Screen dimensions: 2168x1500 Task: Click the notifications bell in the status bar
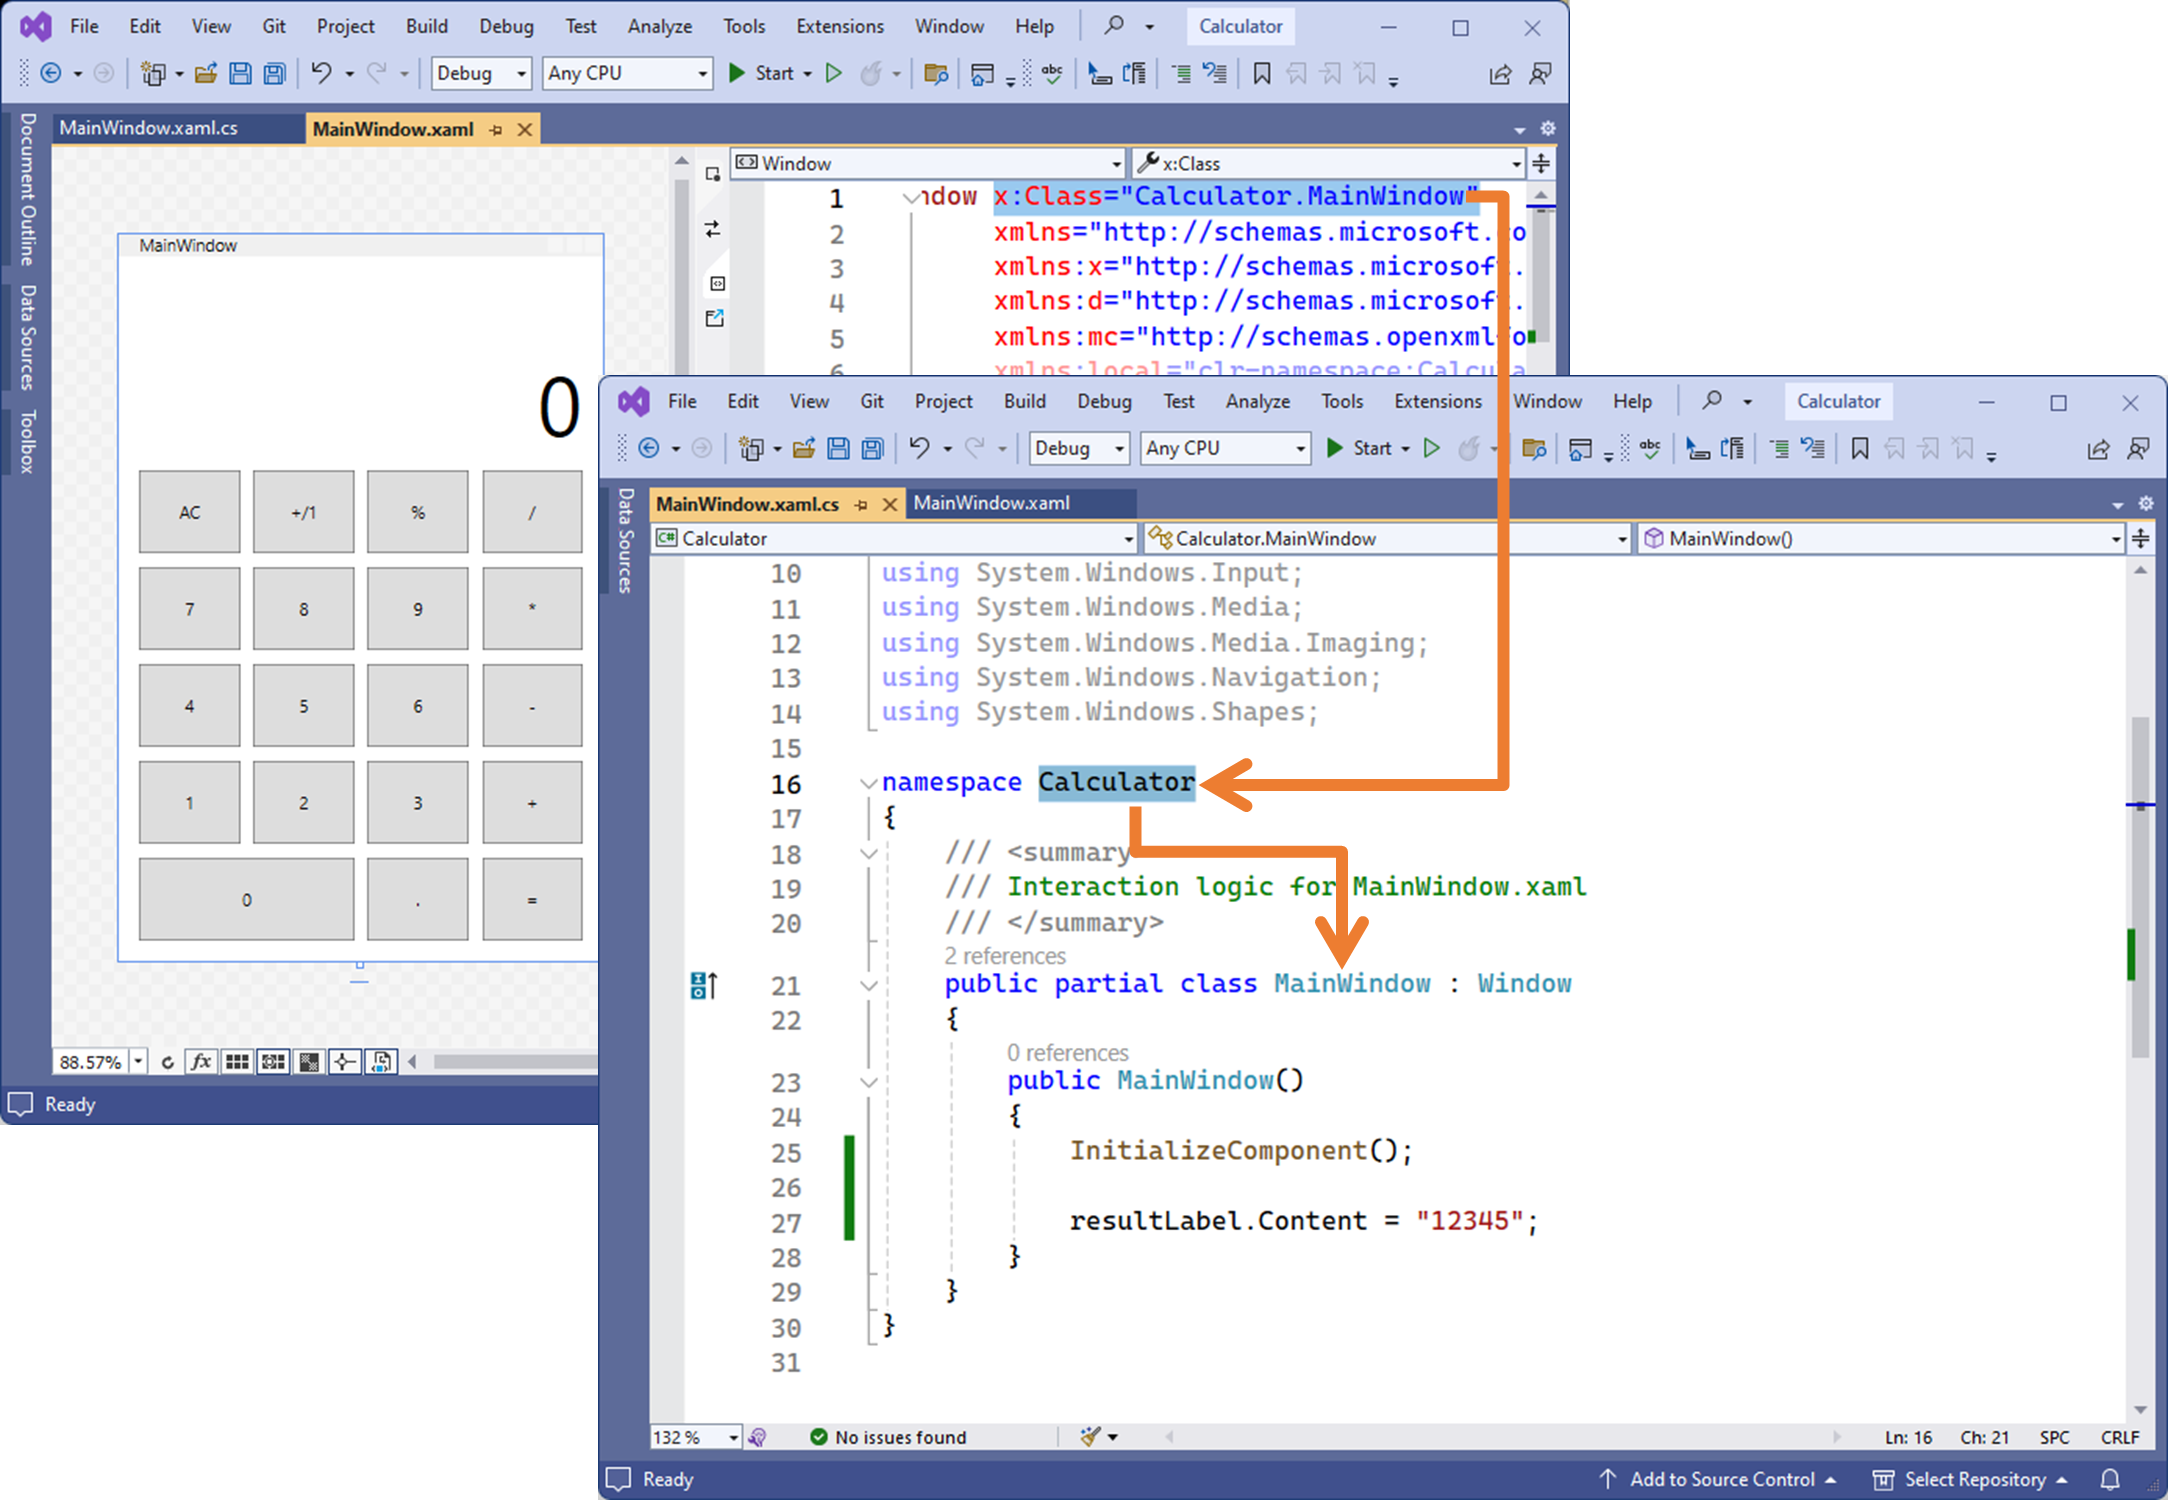pyautogui.click(x=2110, y=1479)
